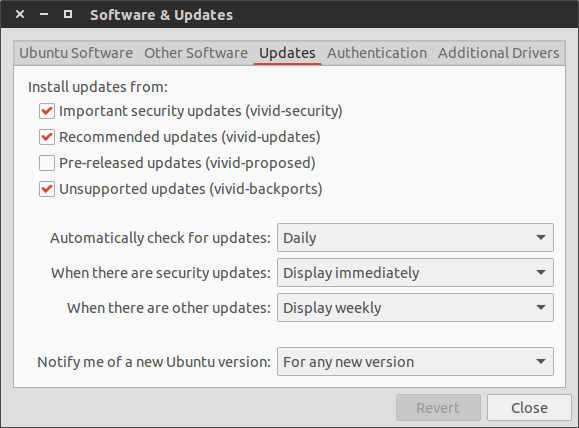Screen dimensions: 579x428
Task: Select the Updates tab
Action: [287, 53]
